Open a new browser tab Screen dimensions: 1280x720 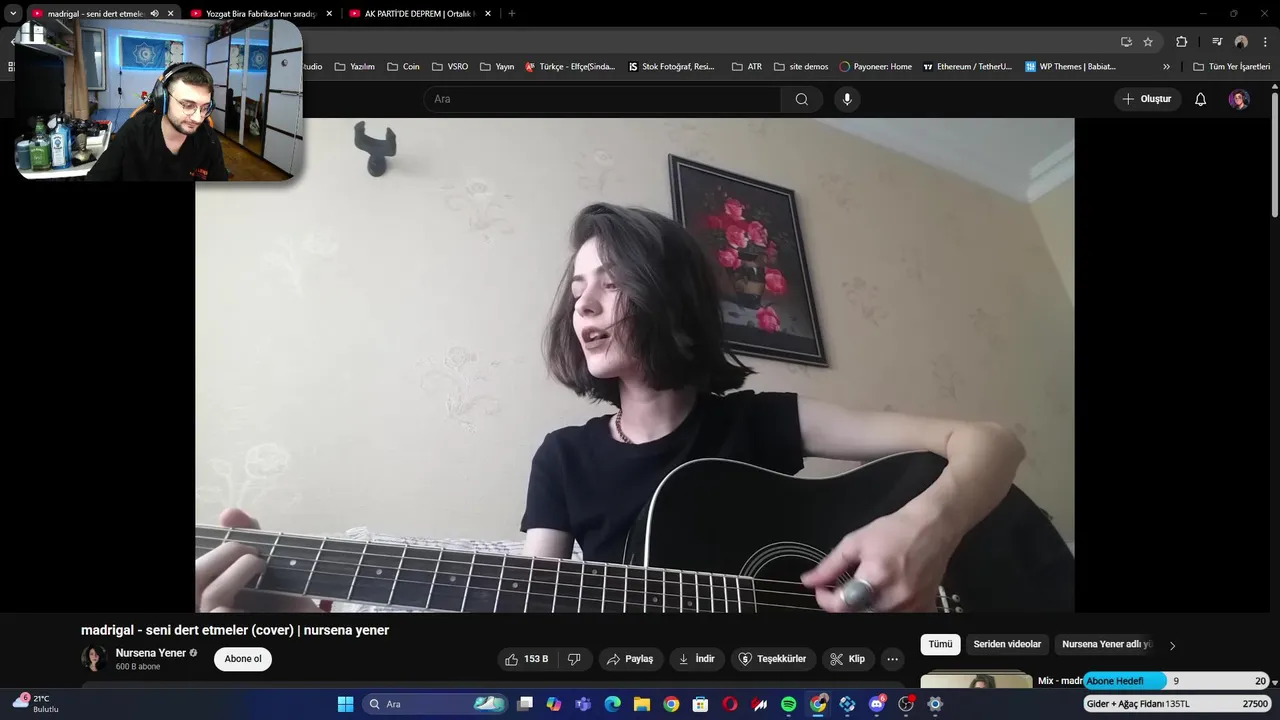[x=512, y=14]
